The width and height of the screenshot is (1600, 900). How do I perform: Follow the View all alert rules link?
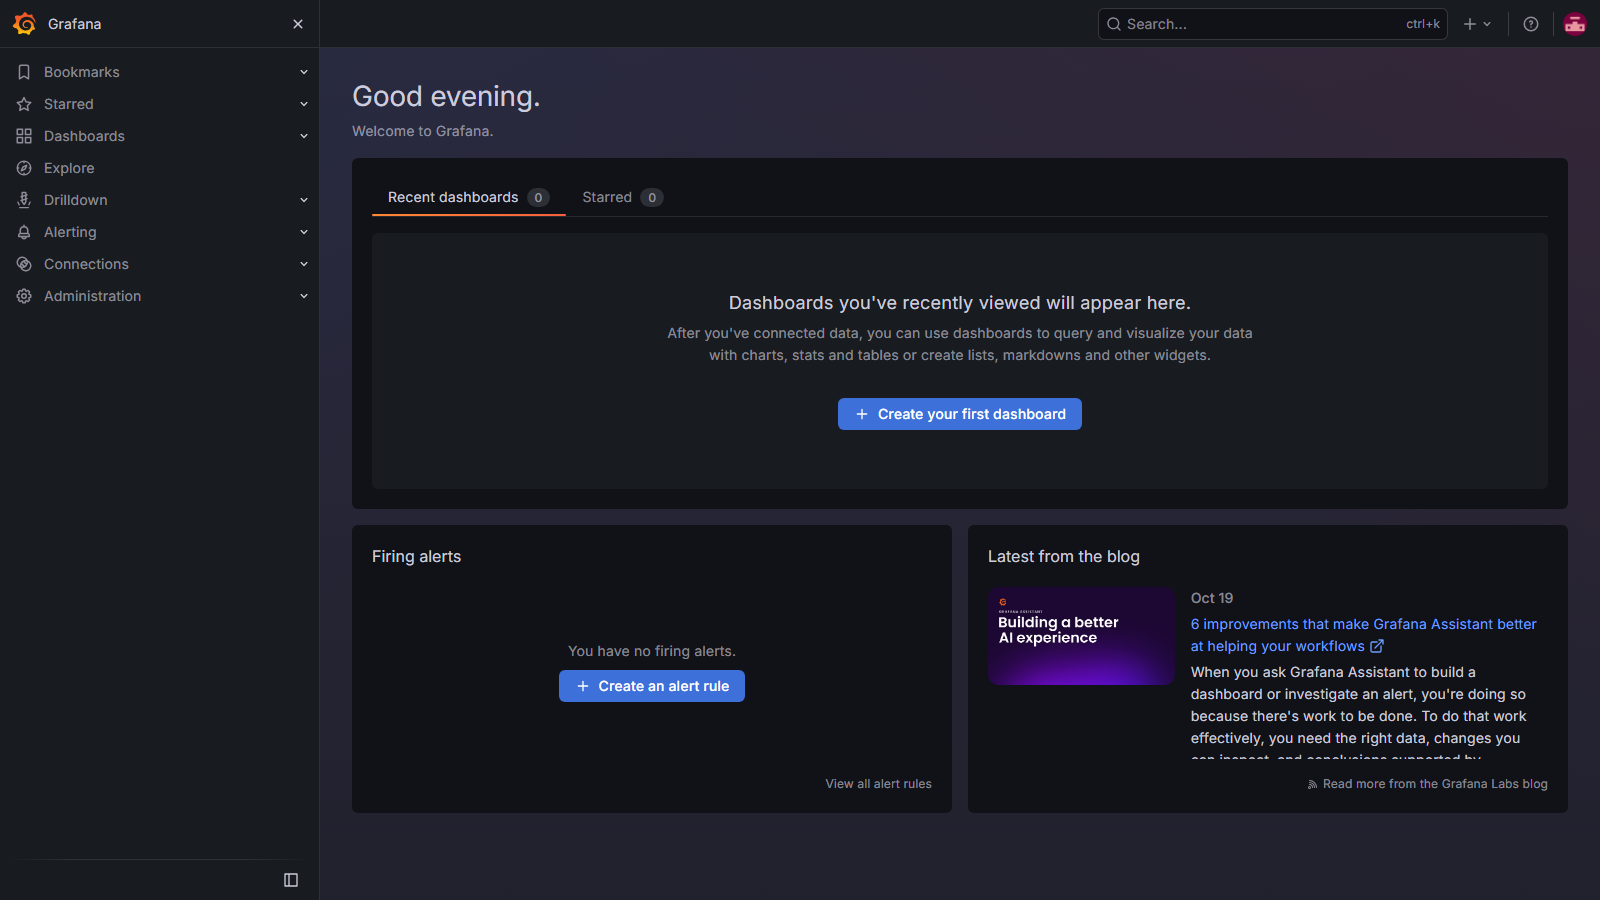click(x=878, y=784)
